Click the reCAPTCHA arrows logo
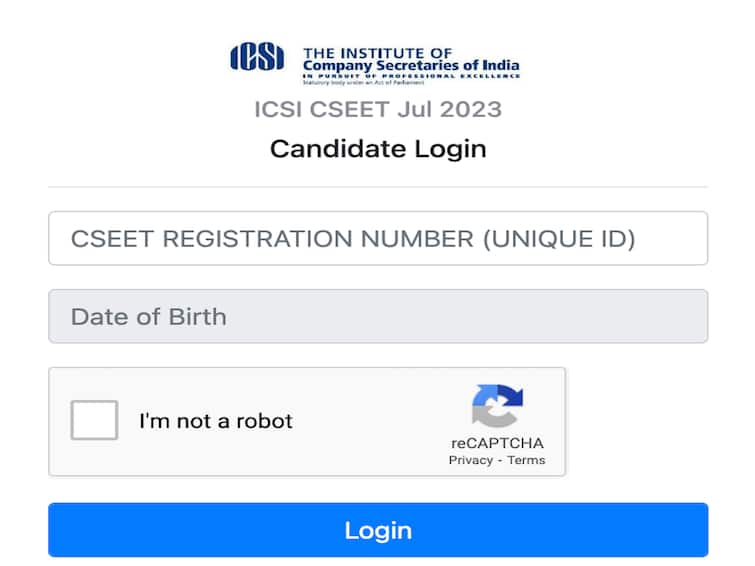Viewport: 755px width, 566px height. pyautogui.click(x=497, y=408)
